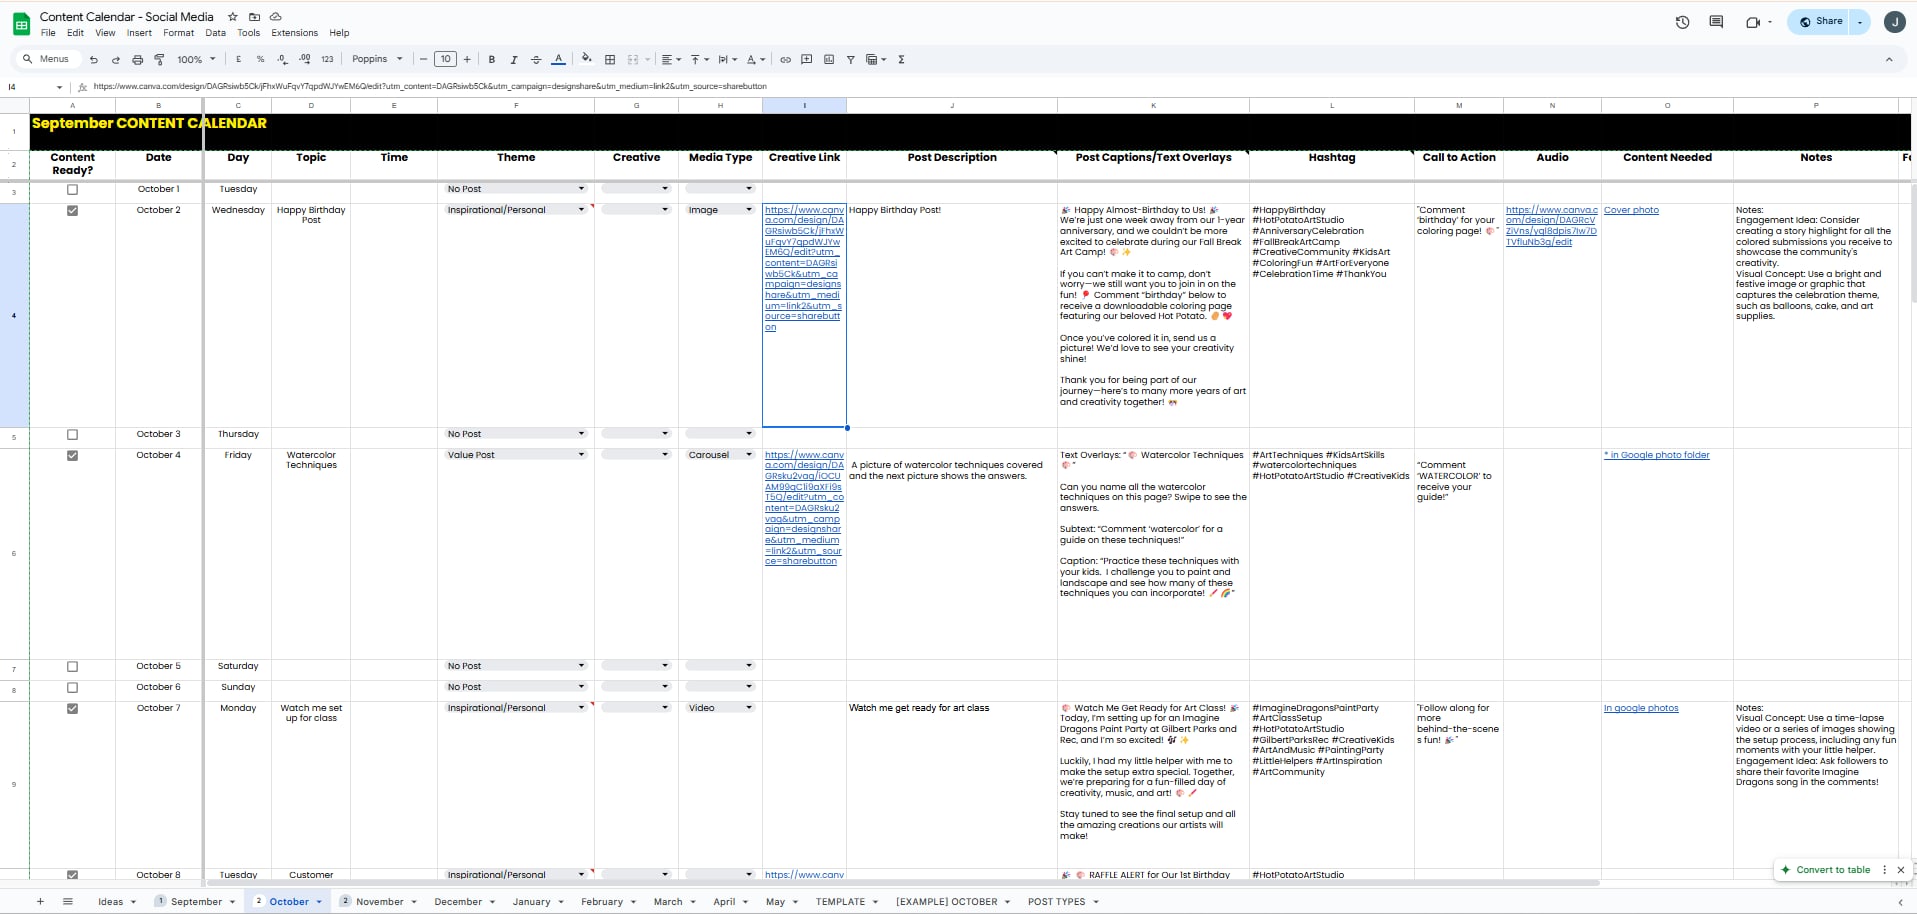
Task: Apply percent format using the % icon
Action: point(260,60)
